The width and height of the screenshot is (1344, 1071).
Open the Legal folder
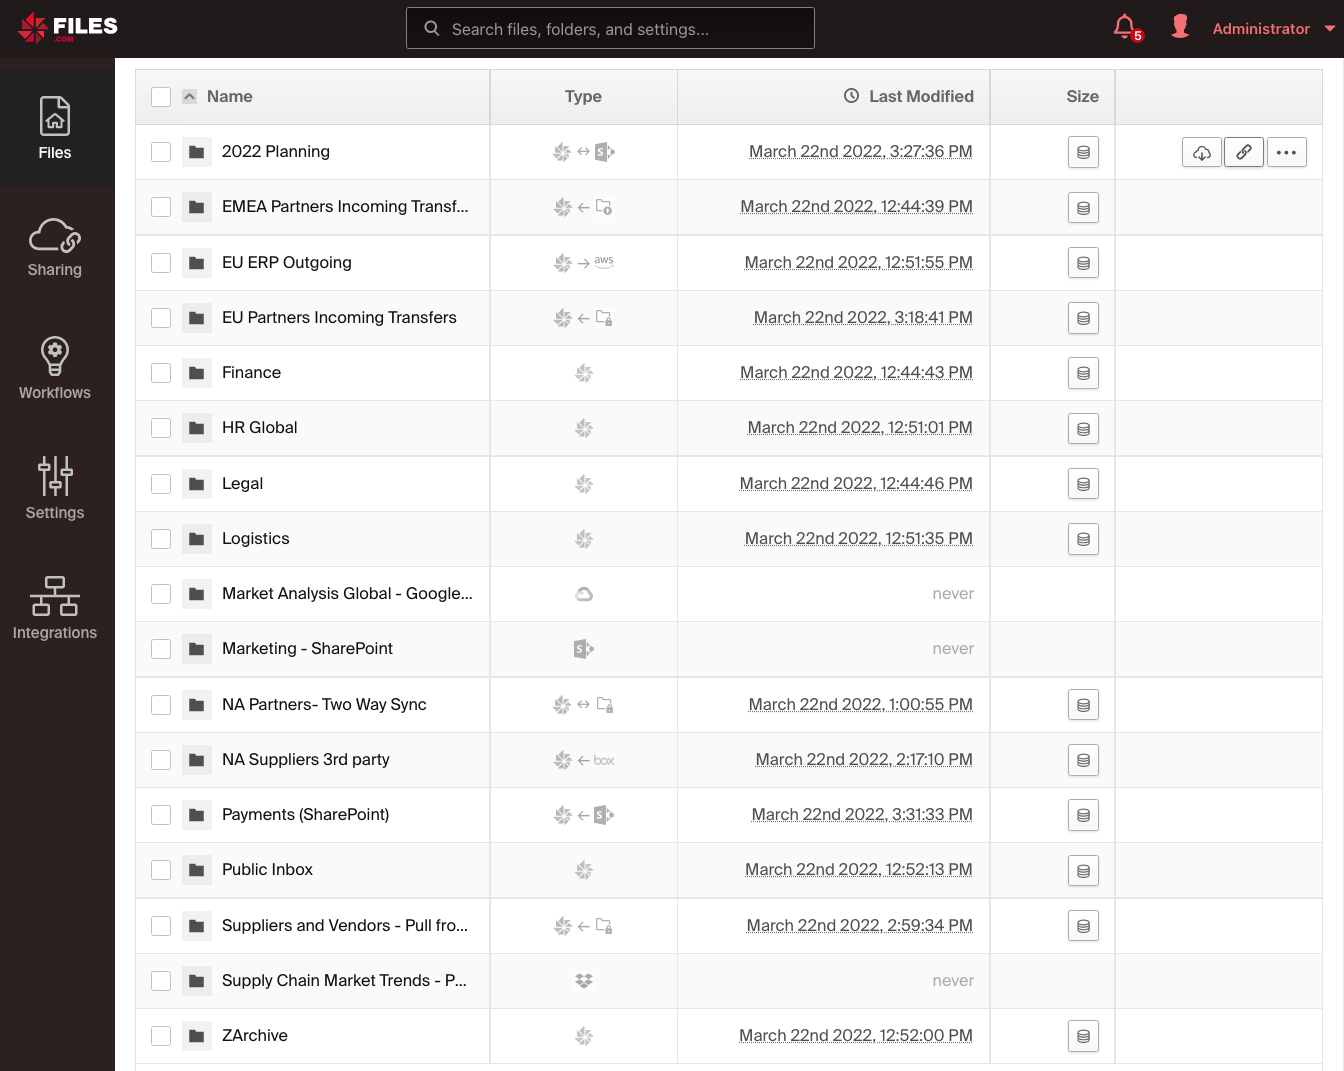[242, 483]
